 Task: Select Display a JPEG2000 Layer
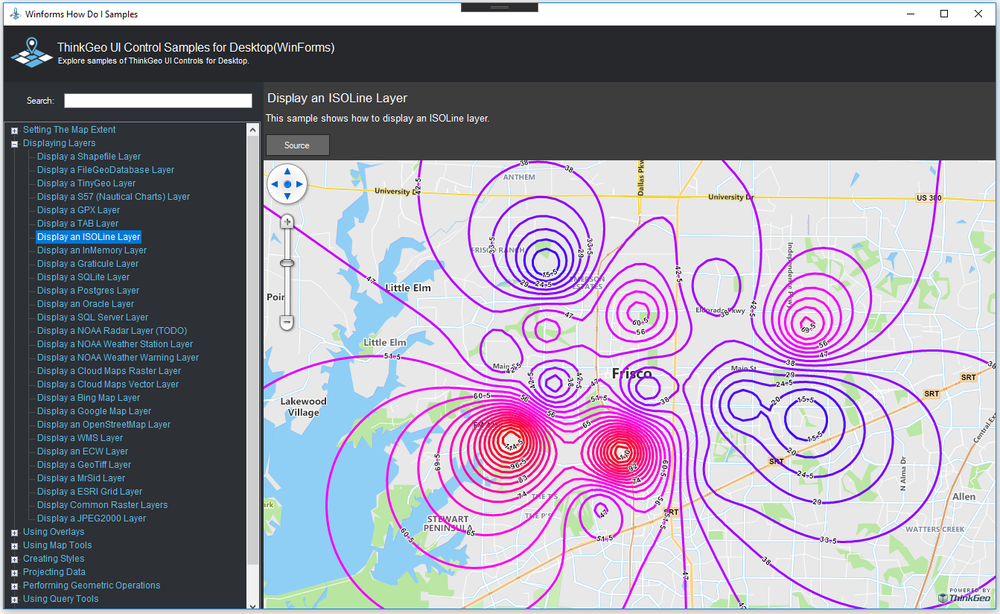pyautogui.click(x=91, y=518)
